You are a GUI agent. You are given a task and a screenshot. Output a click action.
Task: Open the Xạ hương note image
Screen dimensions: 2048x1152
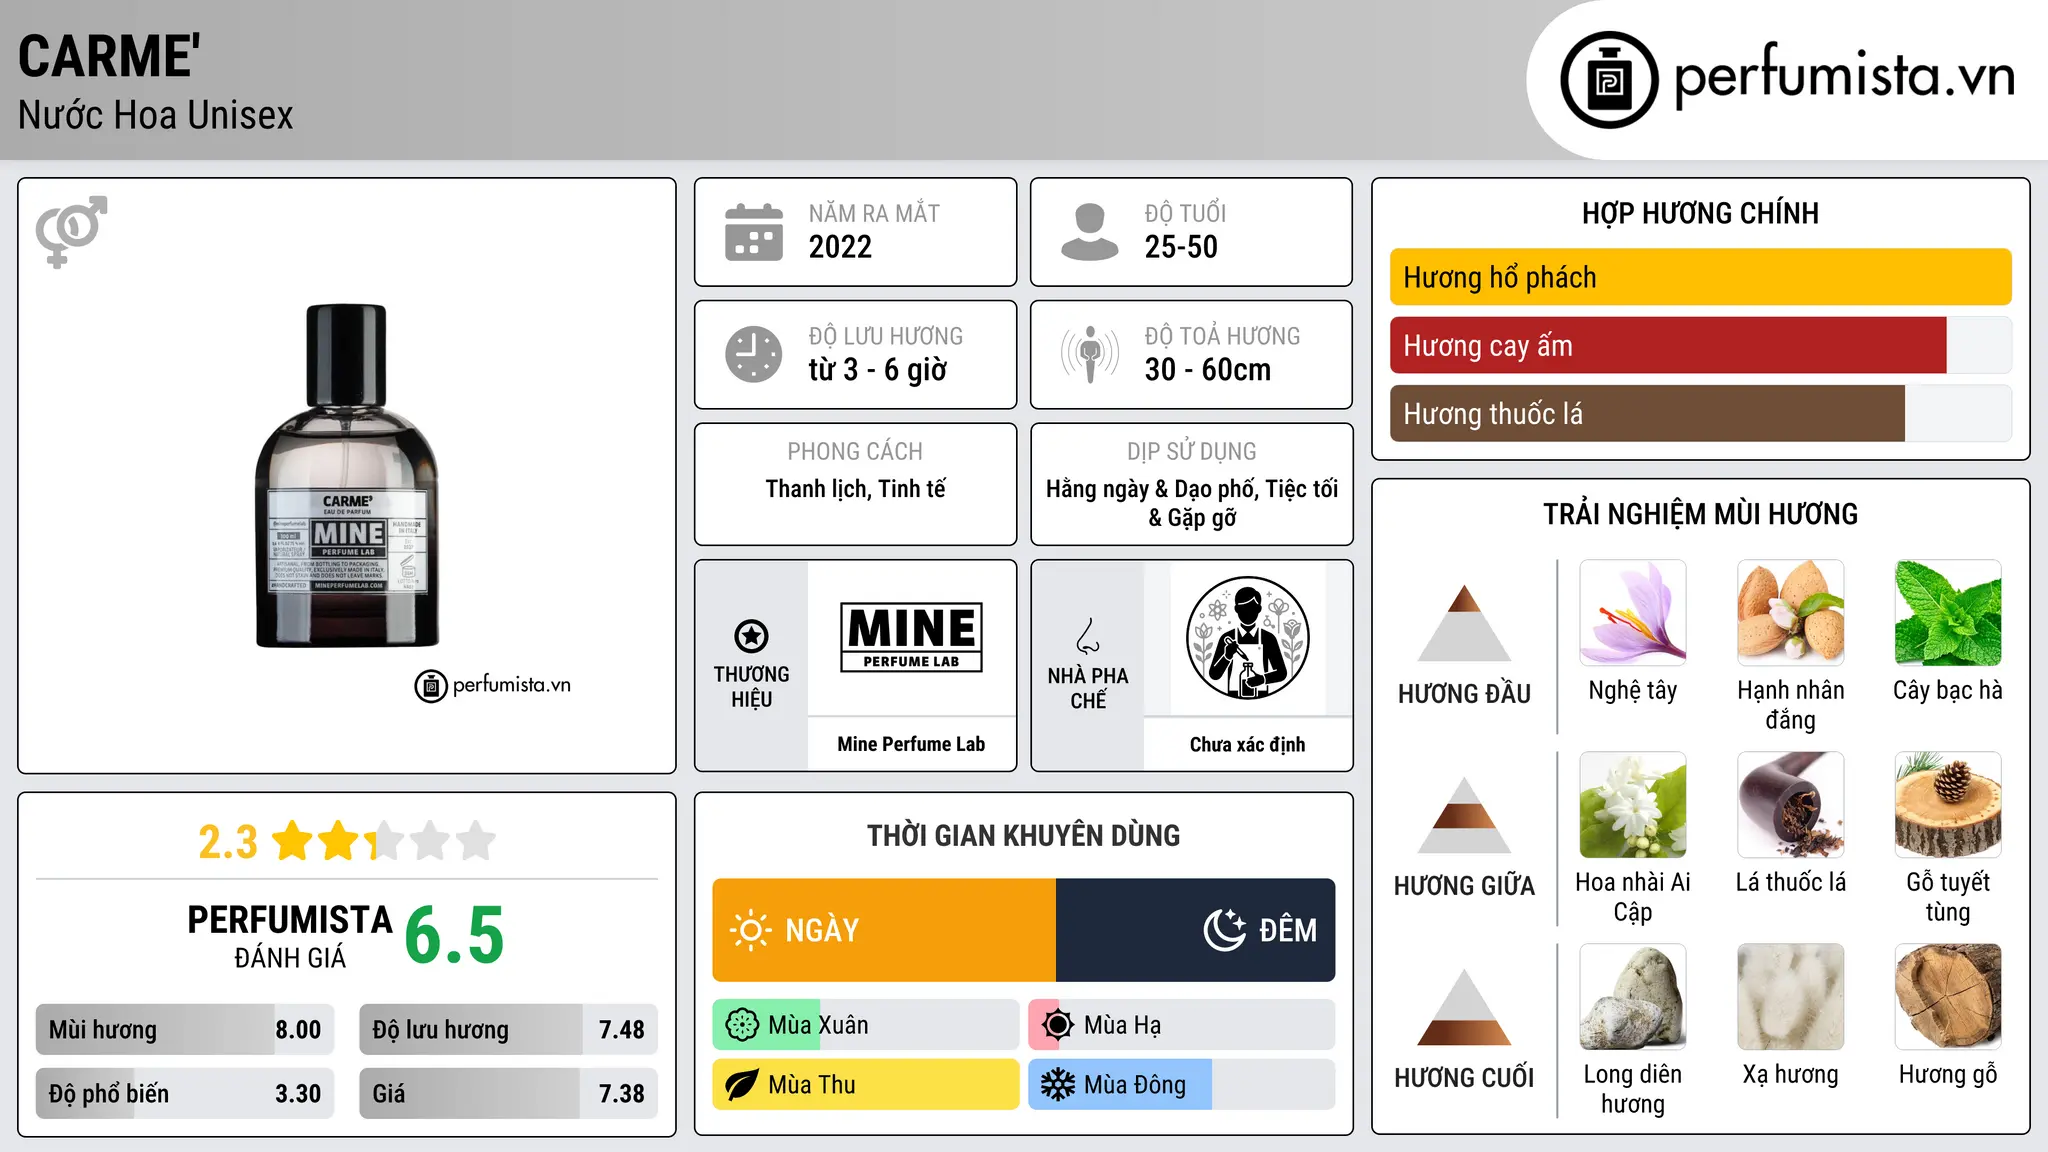pos(1791,997)
